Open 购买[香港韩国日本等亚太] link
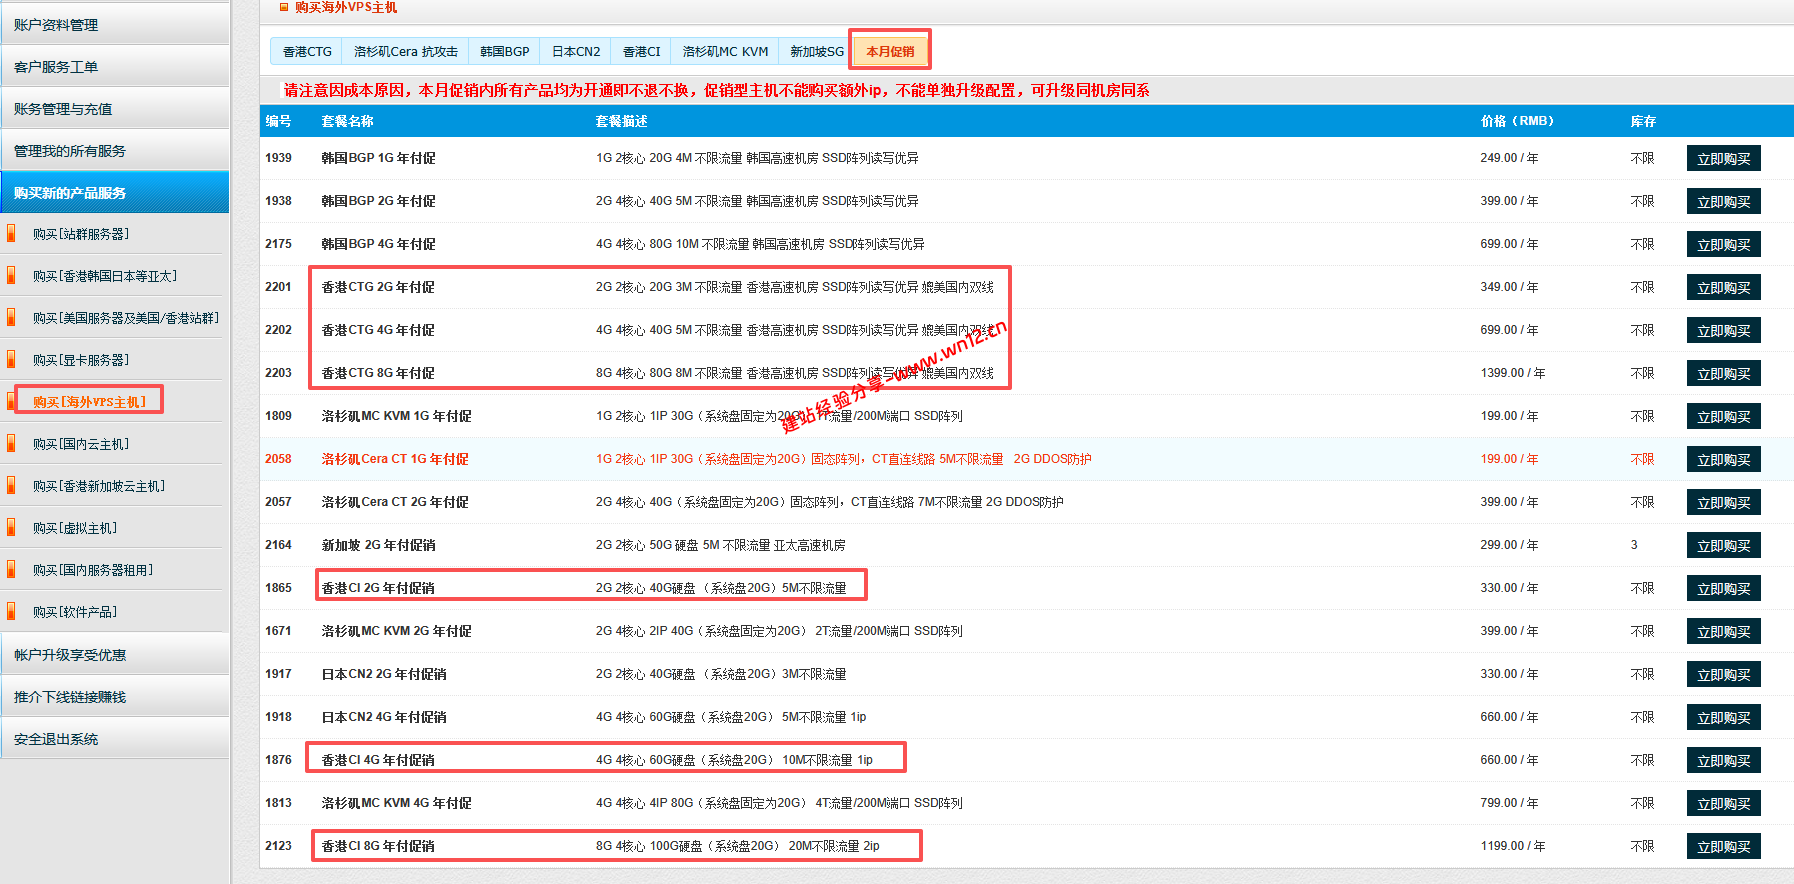The height and width of the screenshot is (884, 1794). (x=105, y=276)
